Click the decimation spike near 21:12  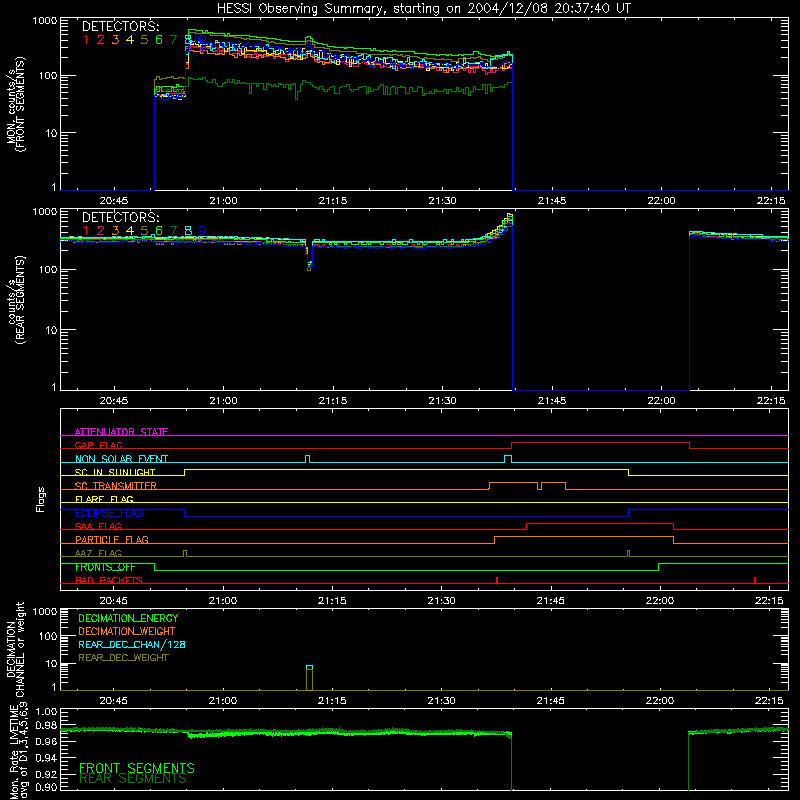tap(309, 678)
